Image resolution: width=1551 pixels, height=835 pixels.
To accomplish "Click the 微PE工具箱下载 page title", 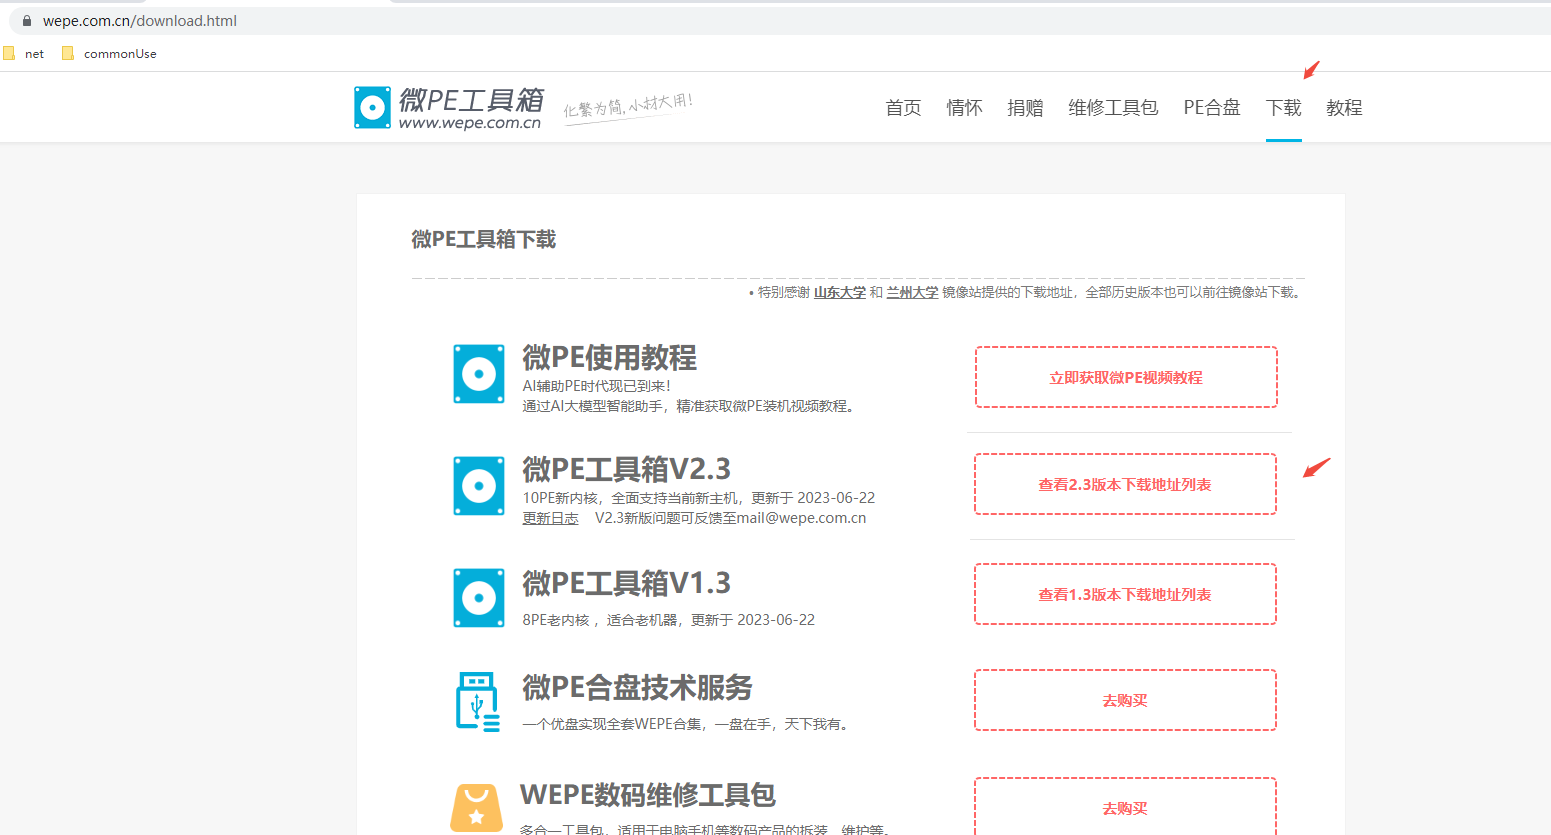I will [x=483, y=239].
